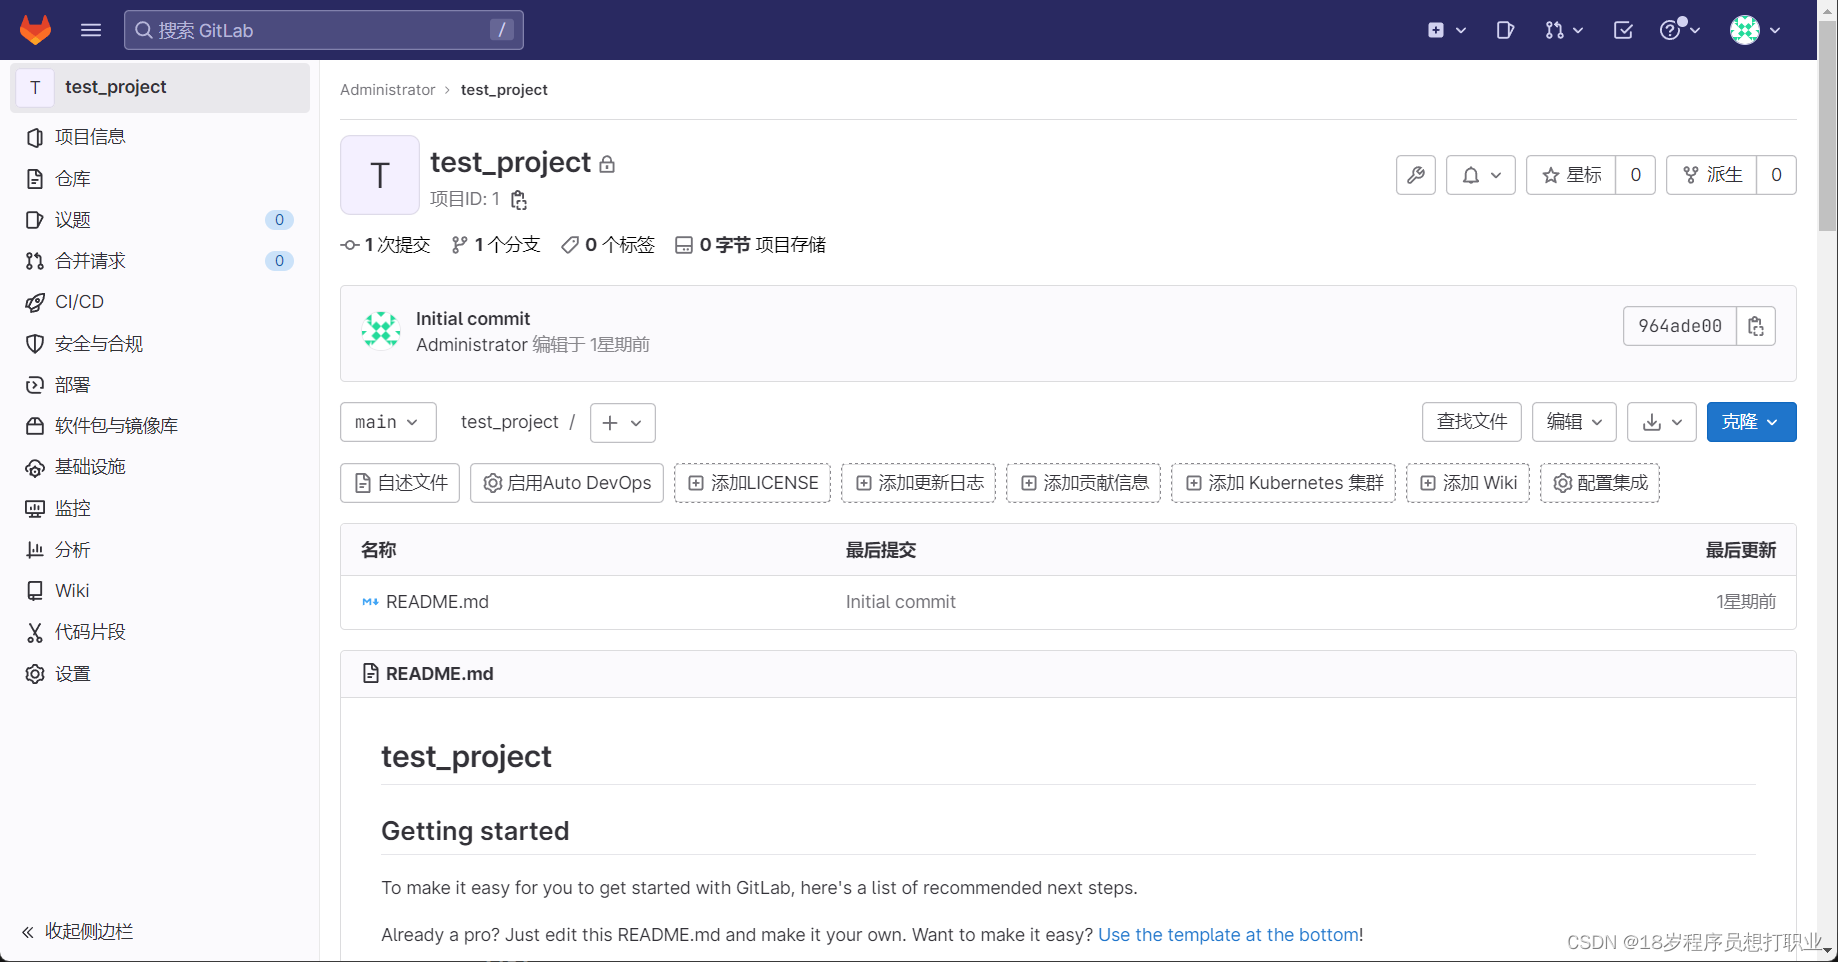The image size is (1838, 962).
Task: Click 添加 Wiki button
Action: click(x=1468, y=483)
